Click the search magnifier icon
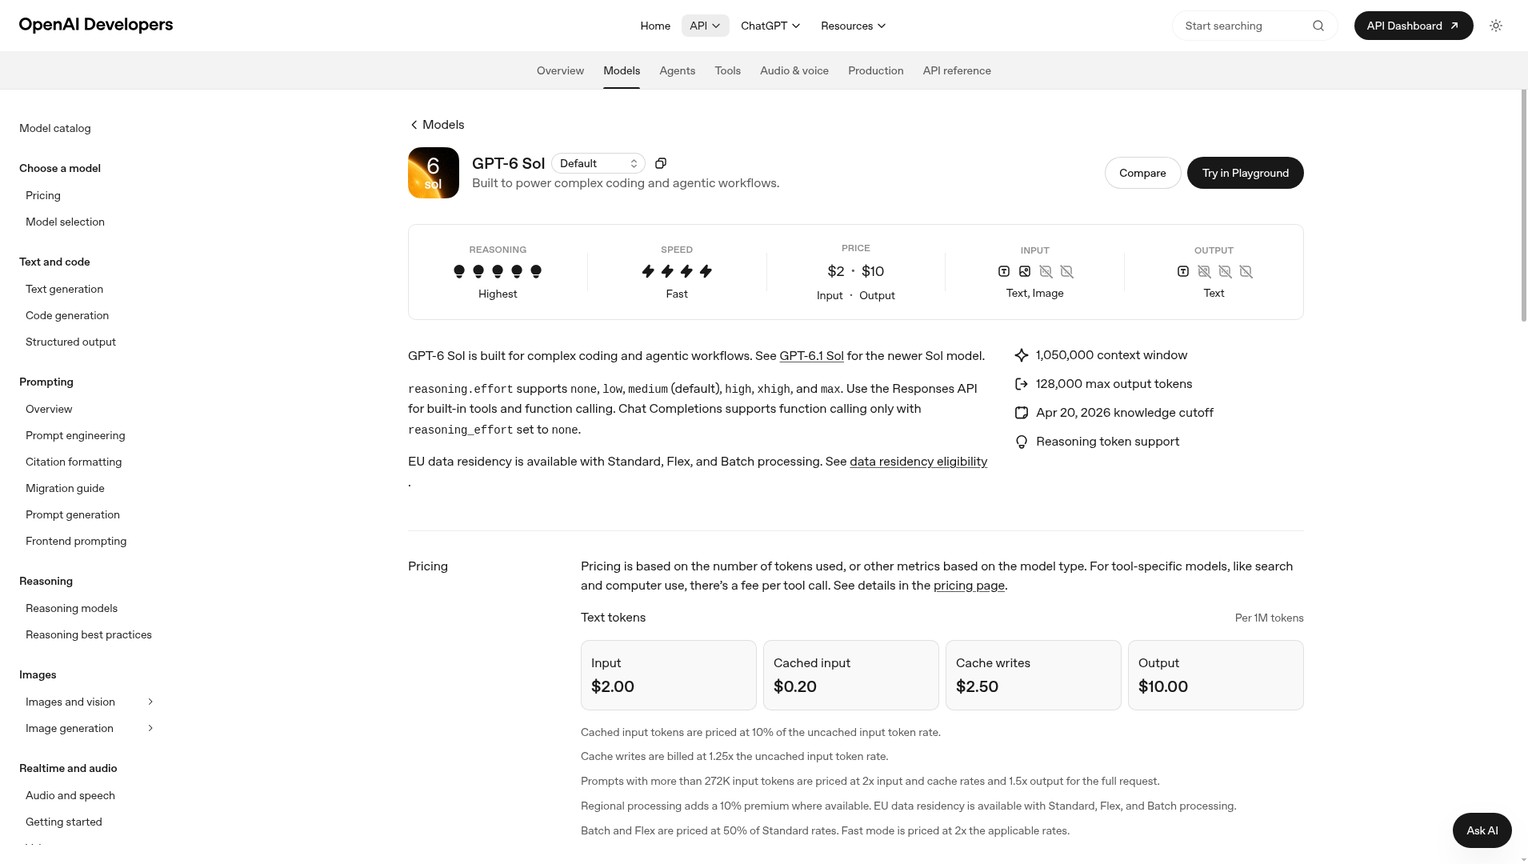Image resolution: width=1536 pixels, height=864 pixels. 1318,26
